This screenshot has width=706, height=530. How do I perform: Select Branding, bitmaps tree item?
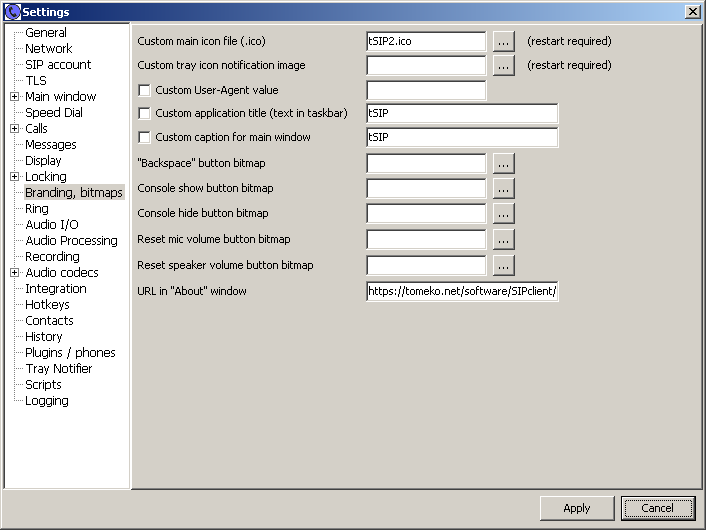coord(74,192)
